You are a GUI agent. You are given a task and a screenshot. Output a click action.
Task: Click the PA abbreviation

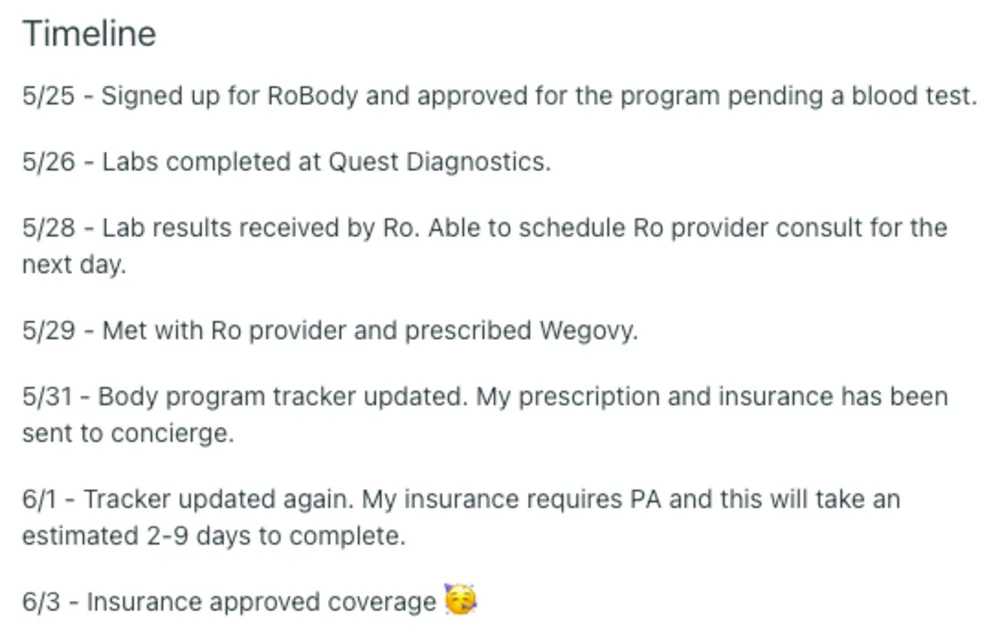click(x=645, y=499)
